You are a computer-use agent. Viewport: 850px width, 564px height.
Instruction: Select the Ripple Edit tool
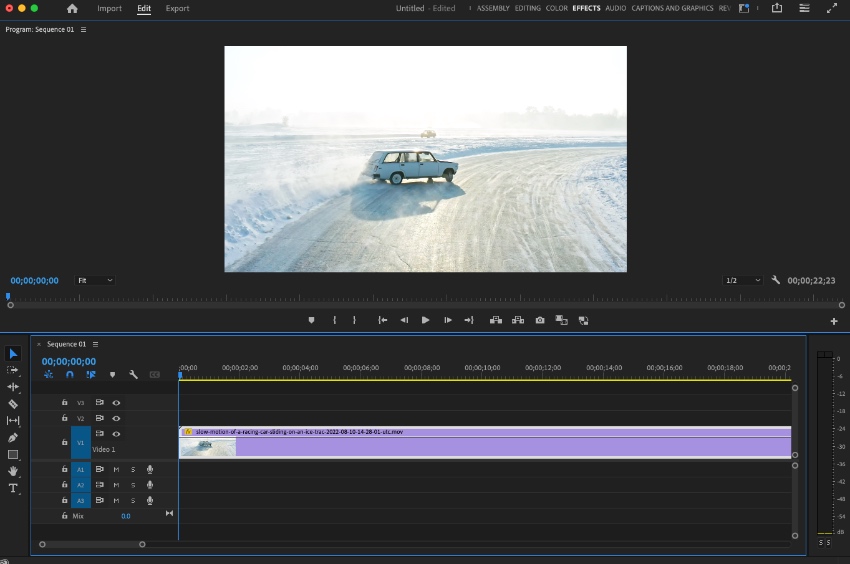(13, 386)
